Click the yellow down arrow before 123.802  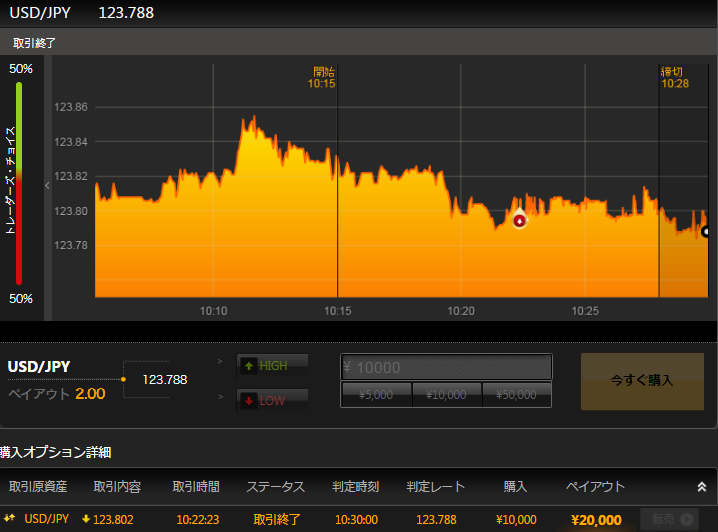[86, 519]
